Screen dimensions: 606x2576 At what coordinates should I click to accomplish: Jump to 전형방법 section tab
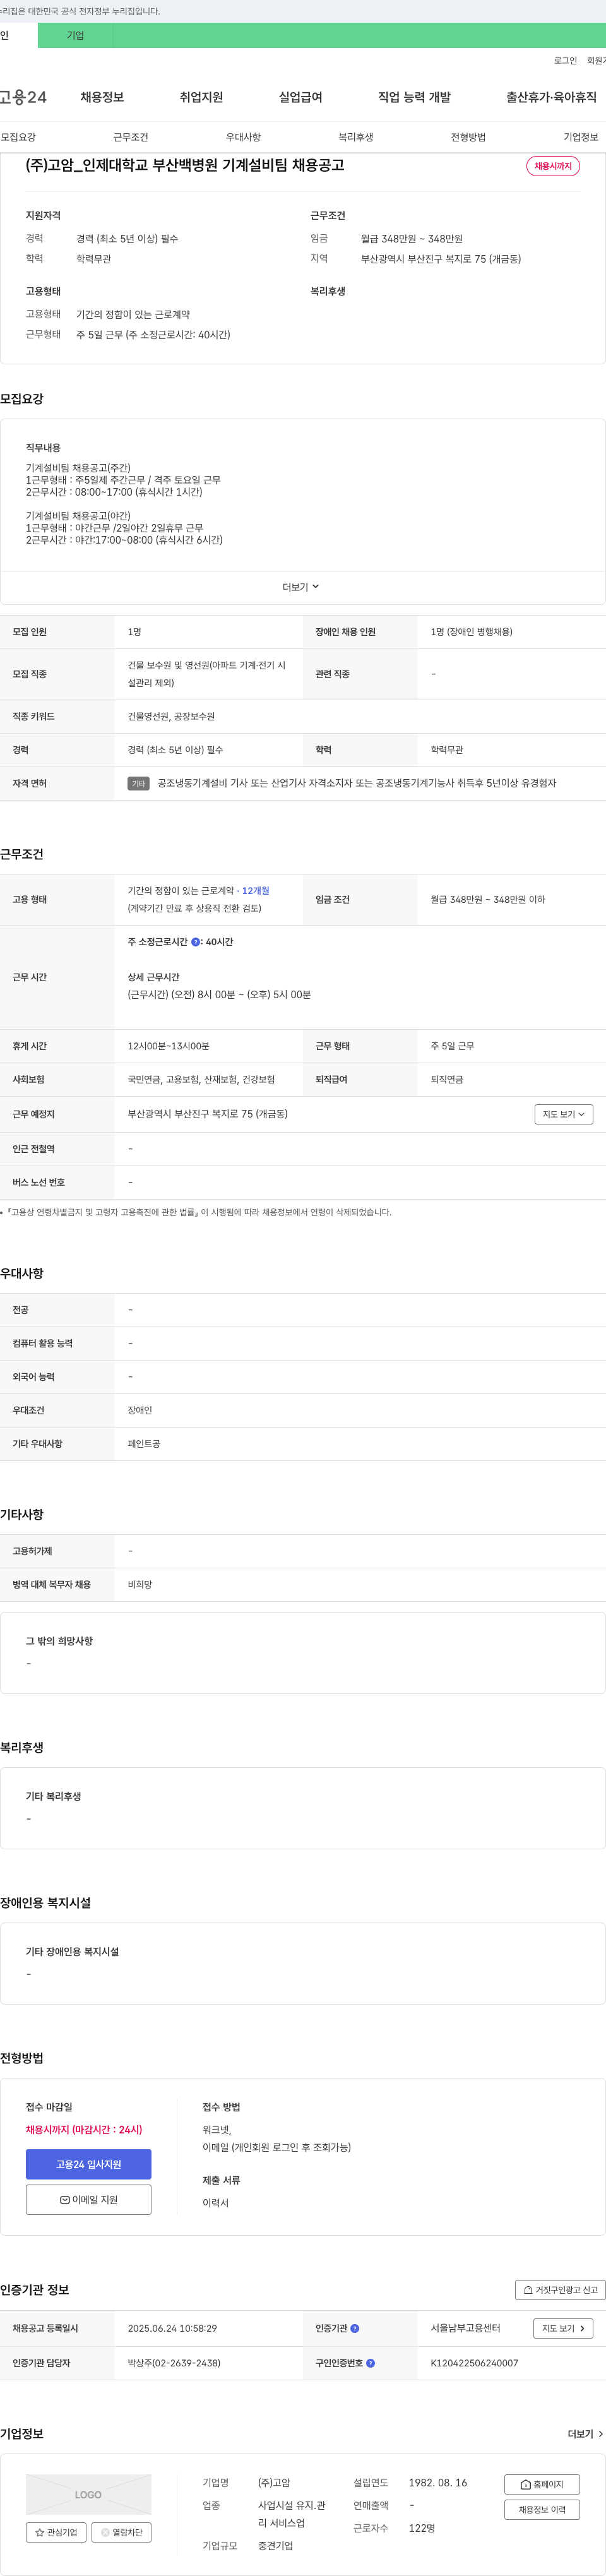point(468,137)
